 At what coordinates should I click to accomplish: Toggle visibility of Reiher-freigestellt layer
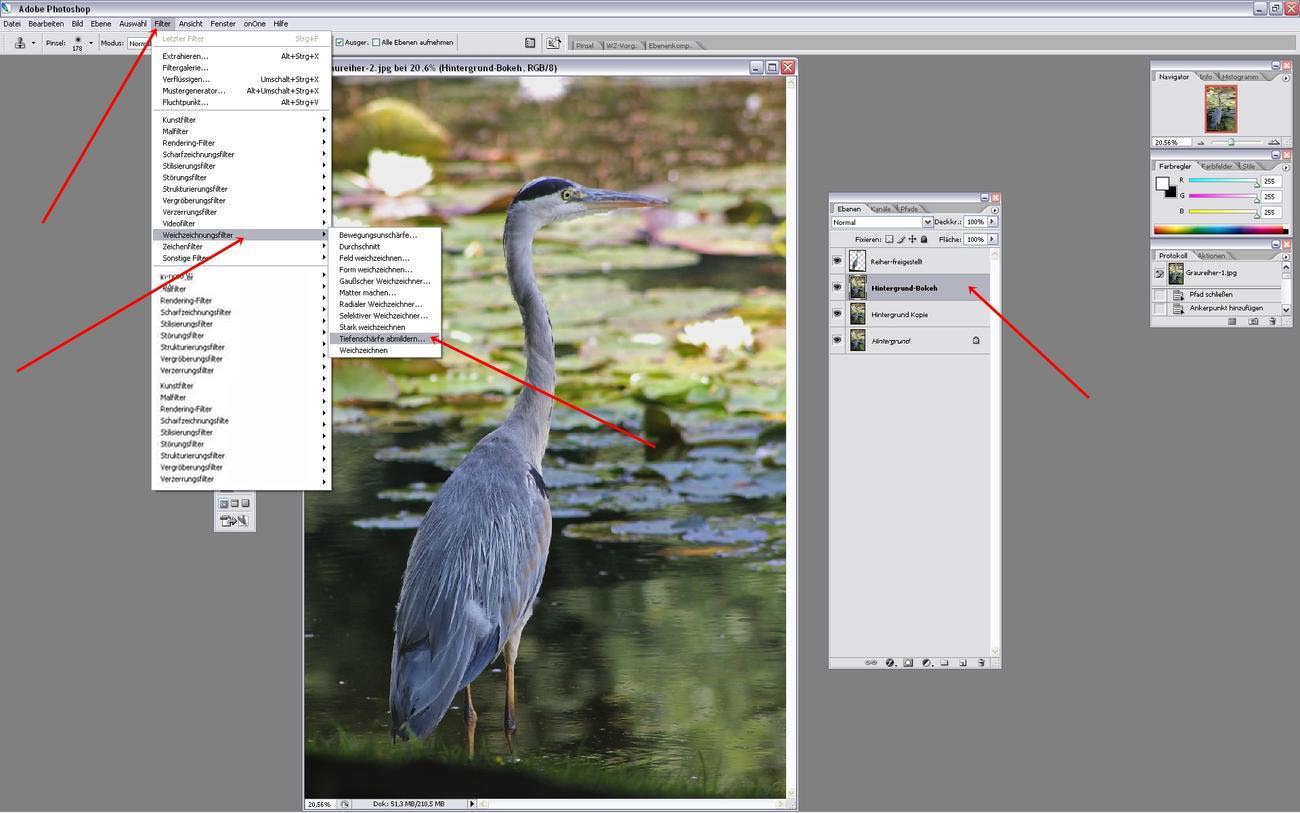[837, 261]
